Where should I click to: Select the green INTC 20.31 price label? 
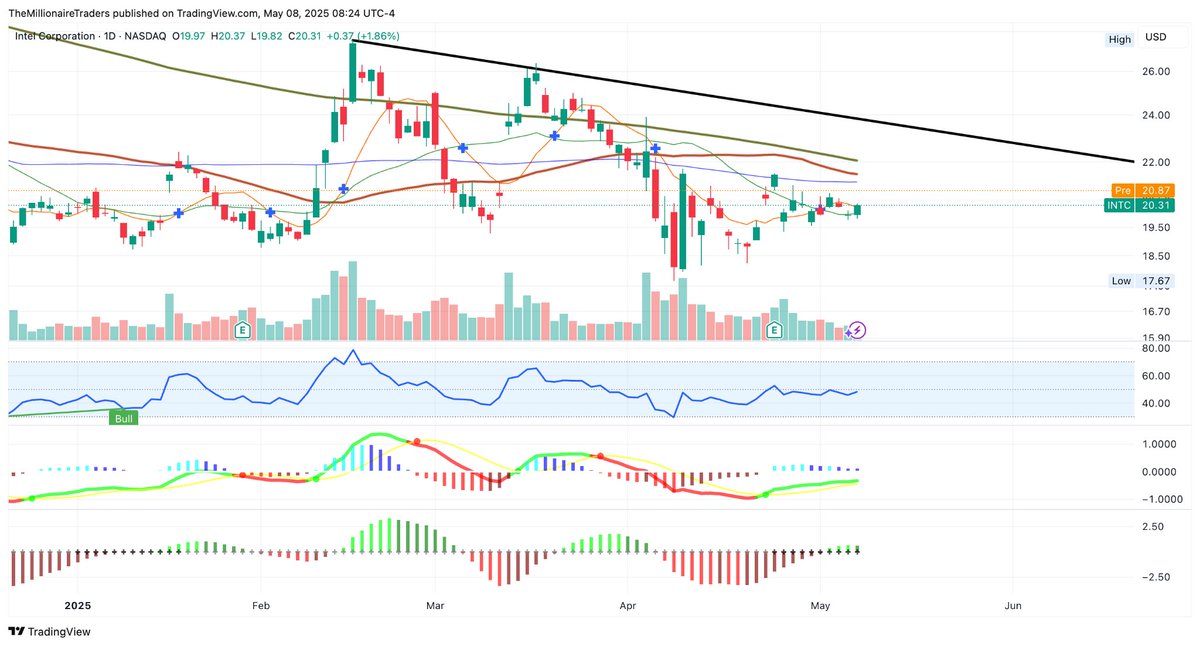(x=1139, y=205)
